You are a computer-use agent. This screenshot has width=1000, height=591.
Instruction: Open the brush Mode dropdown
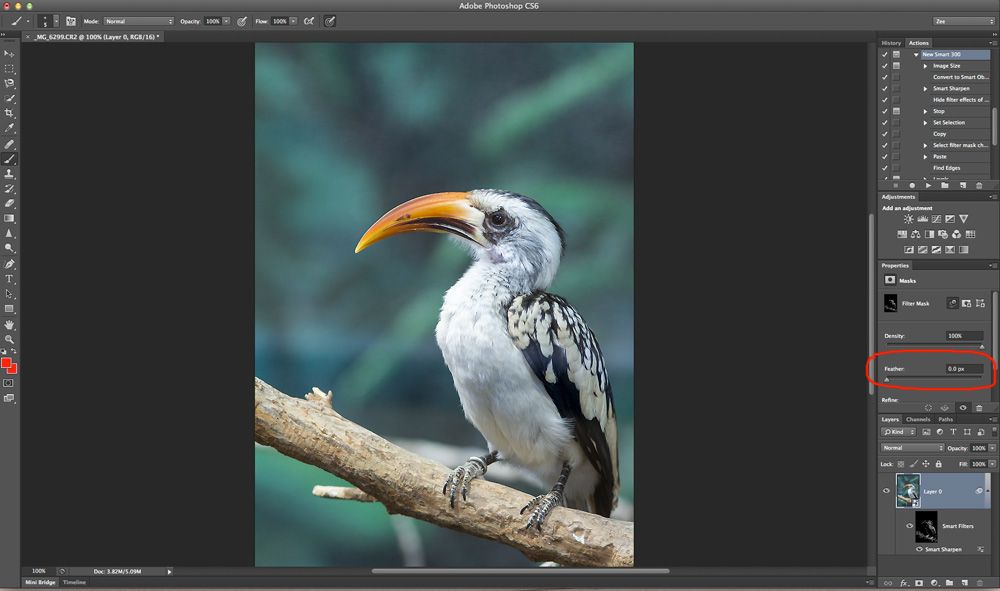(138, 21)
